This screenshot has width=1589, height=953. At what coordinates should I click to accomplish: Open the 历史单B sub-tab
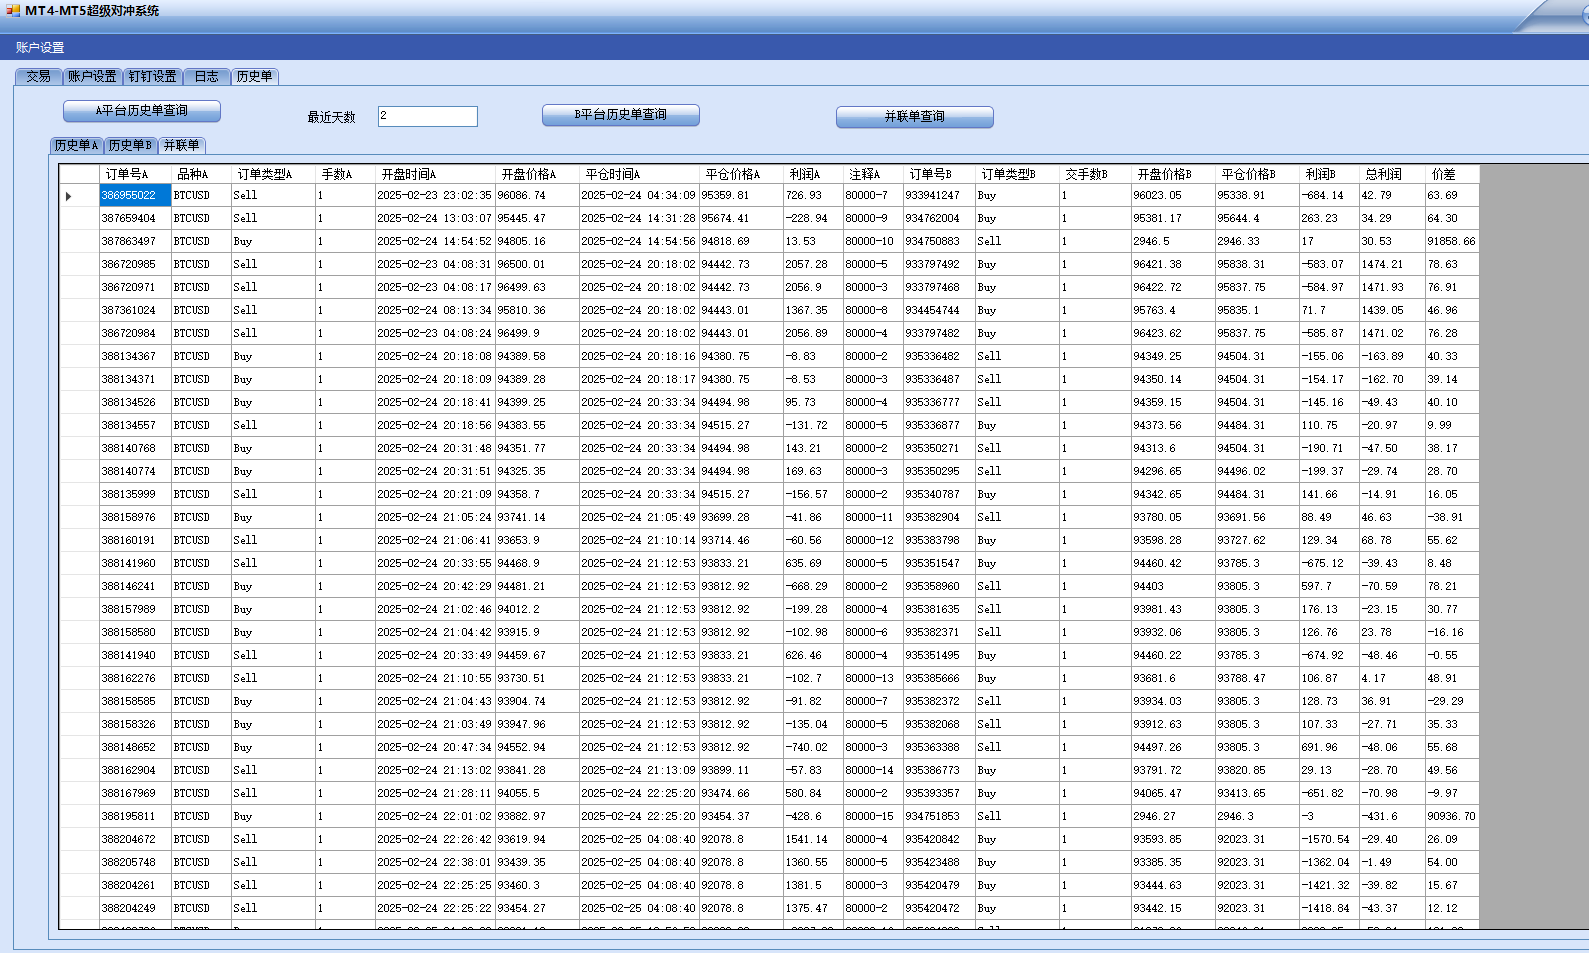[x=130, y=145]
